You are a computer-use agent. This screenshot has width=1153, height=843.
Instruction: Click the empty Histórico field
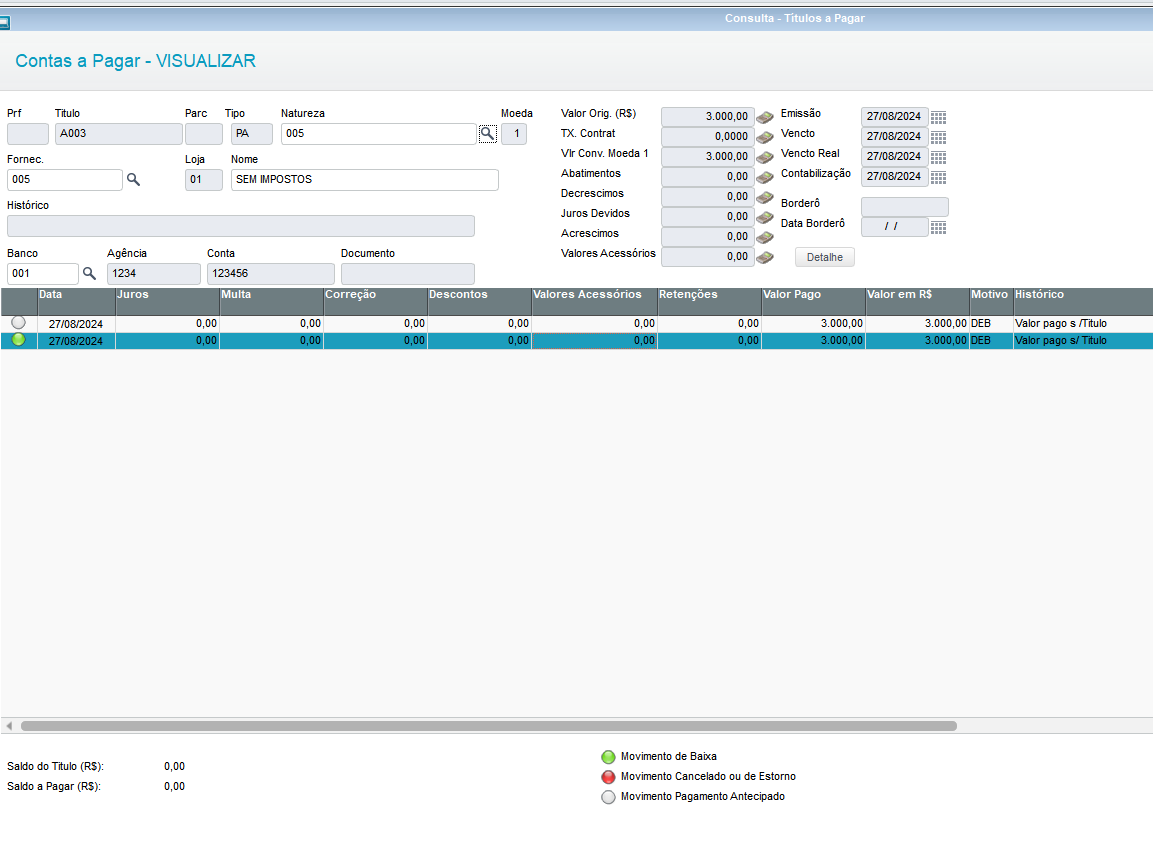pos(240,226)
